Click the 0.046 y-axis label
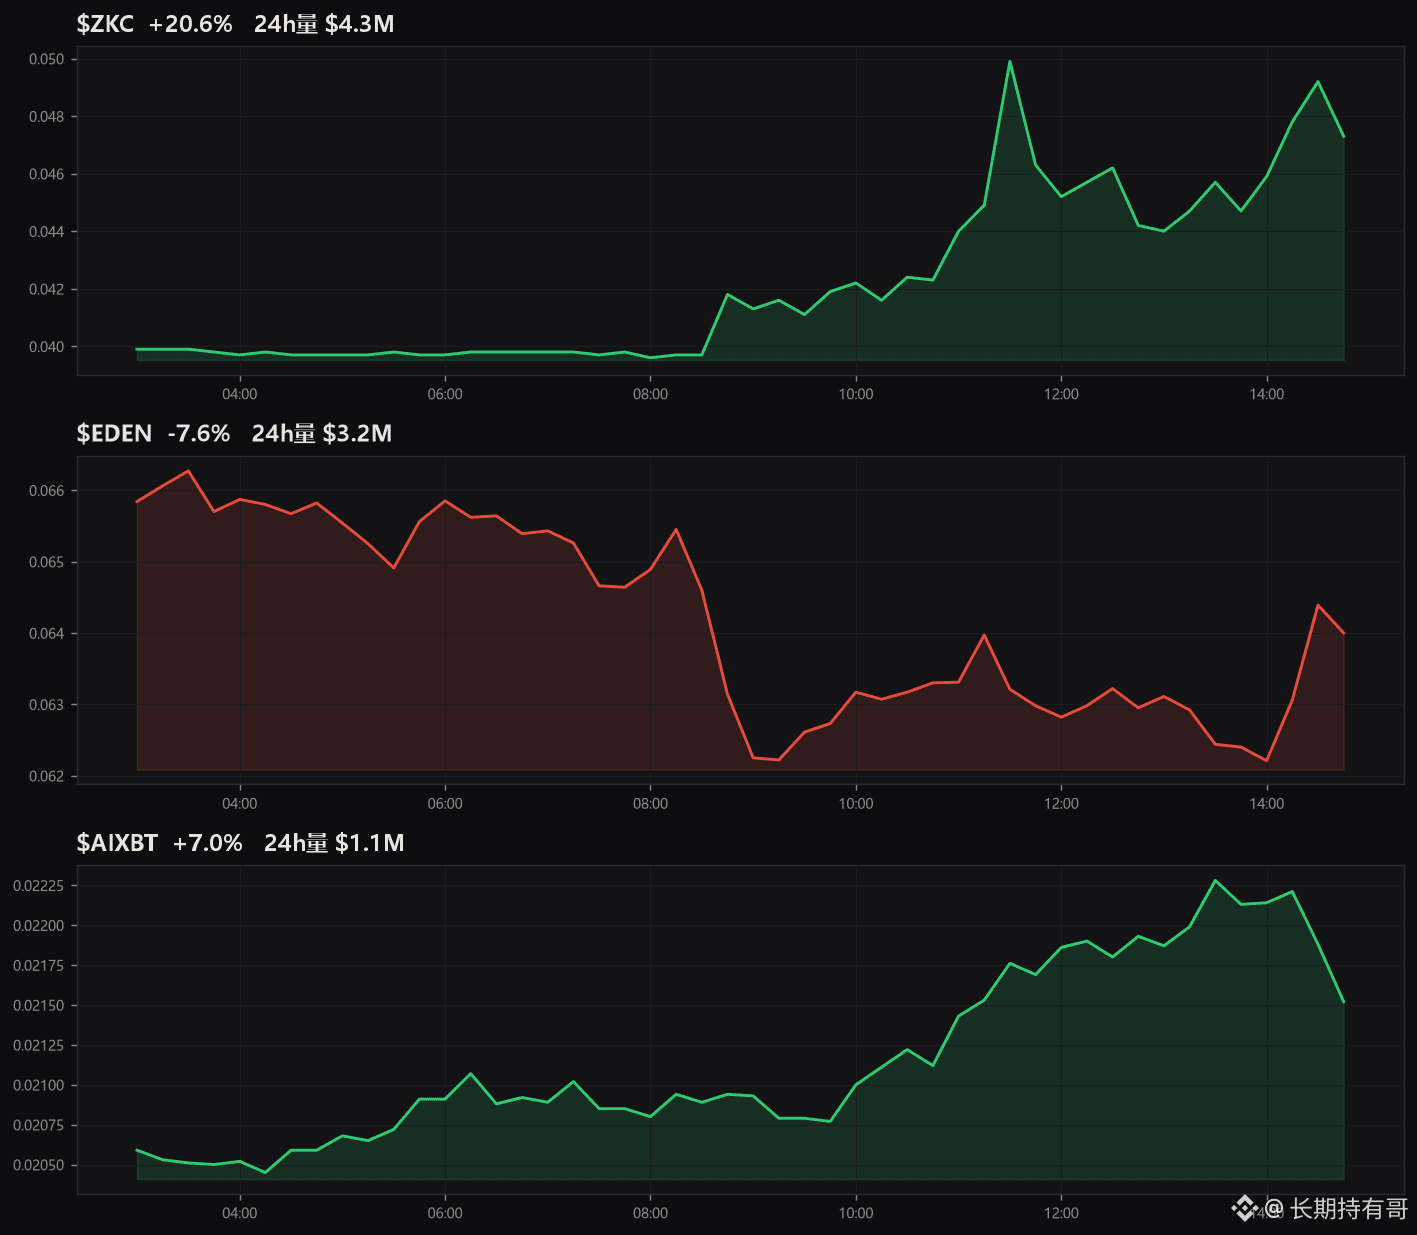The width and height of the screenshot is (1417, 1235). tap(46, 174)
